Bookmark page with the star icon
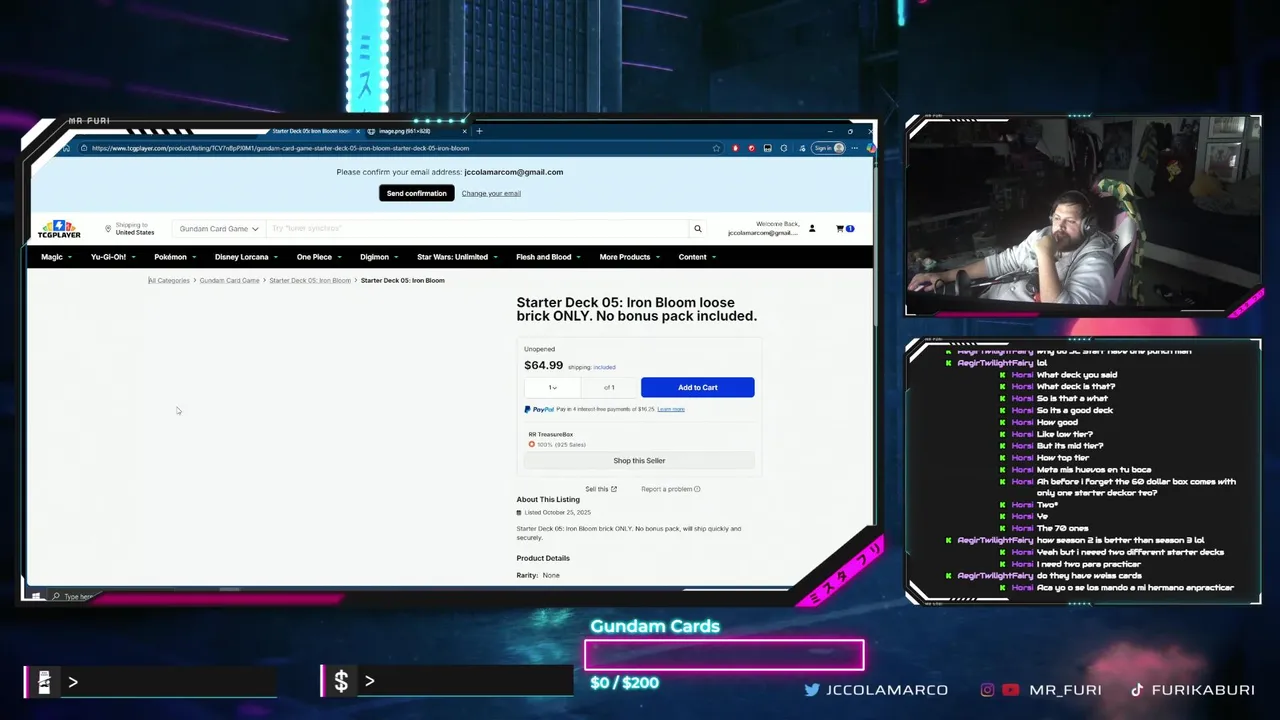This screenshot has width=1280, height=720. tap(716, 148)
